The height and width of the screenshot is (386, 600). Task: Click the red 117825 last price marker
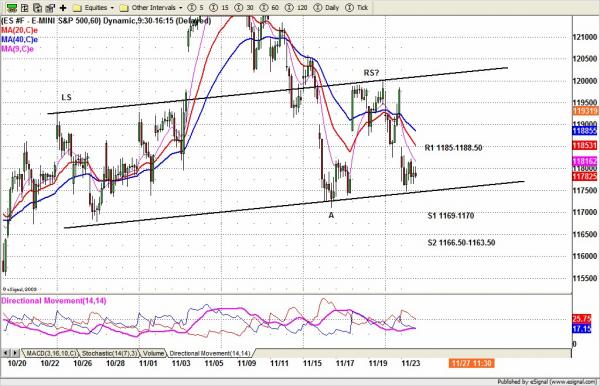[x=585, y=176]
